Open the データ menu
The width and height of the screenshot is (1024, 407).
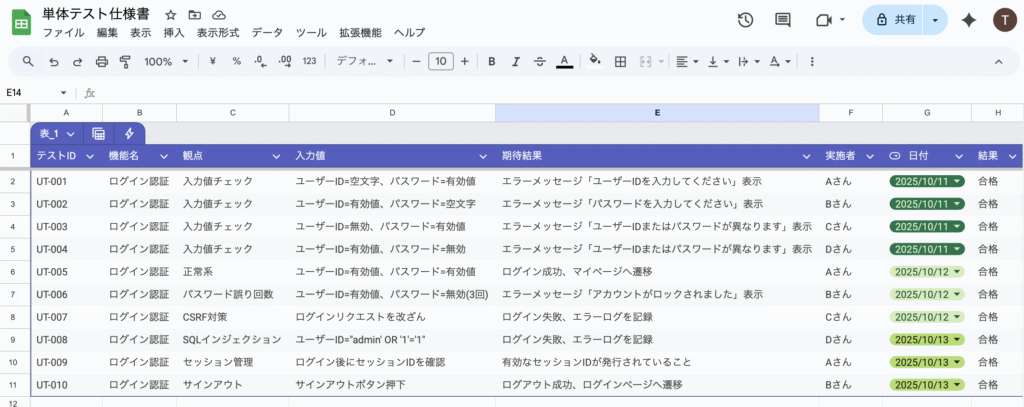267,33
